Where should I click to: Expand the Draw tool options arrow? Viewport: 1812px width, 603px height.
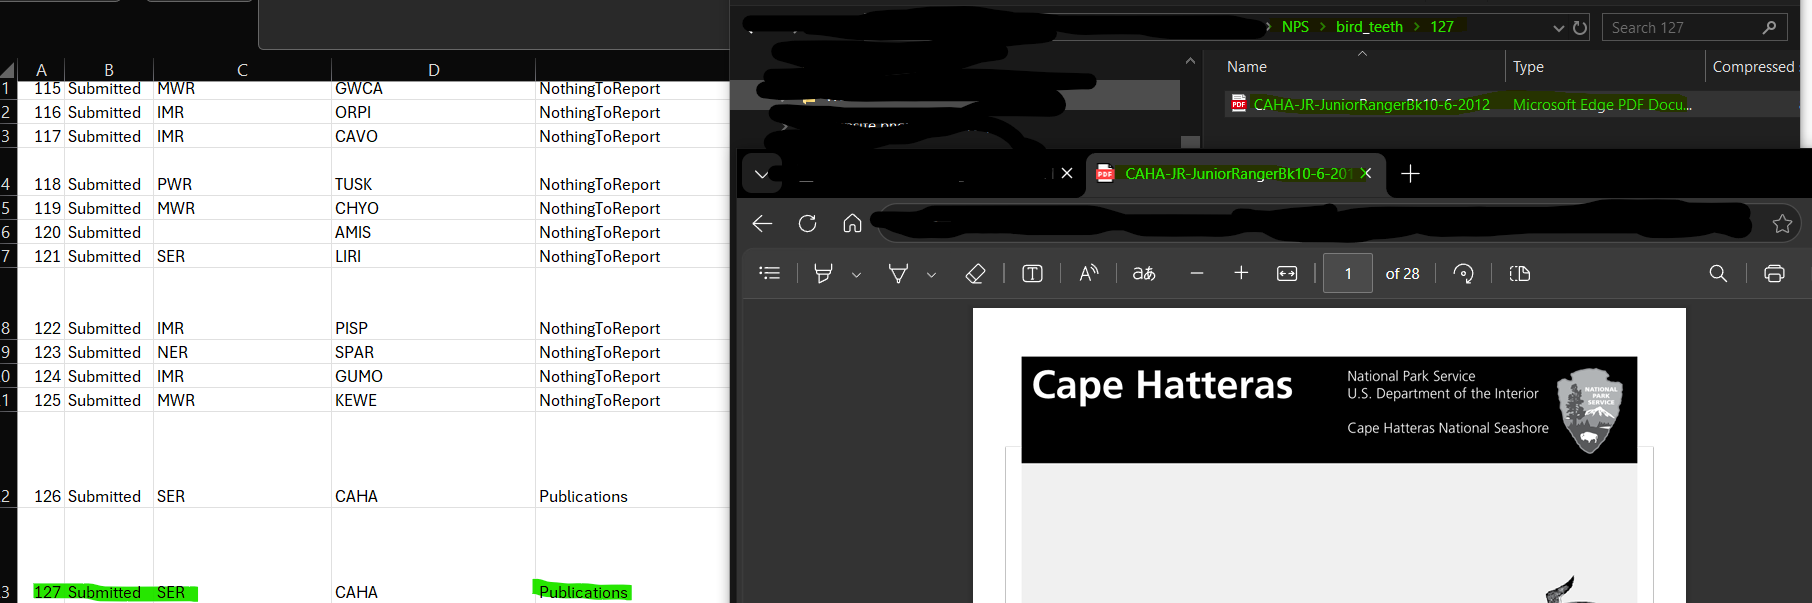point(931,274)
